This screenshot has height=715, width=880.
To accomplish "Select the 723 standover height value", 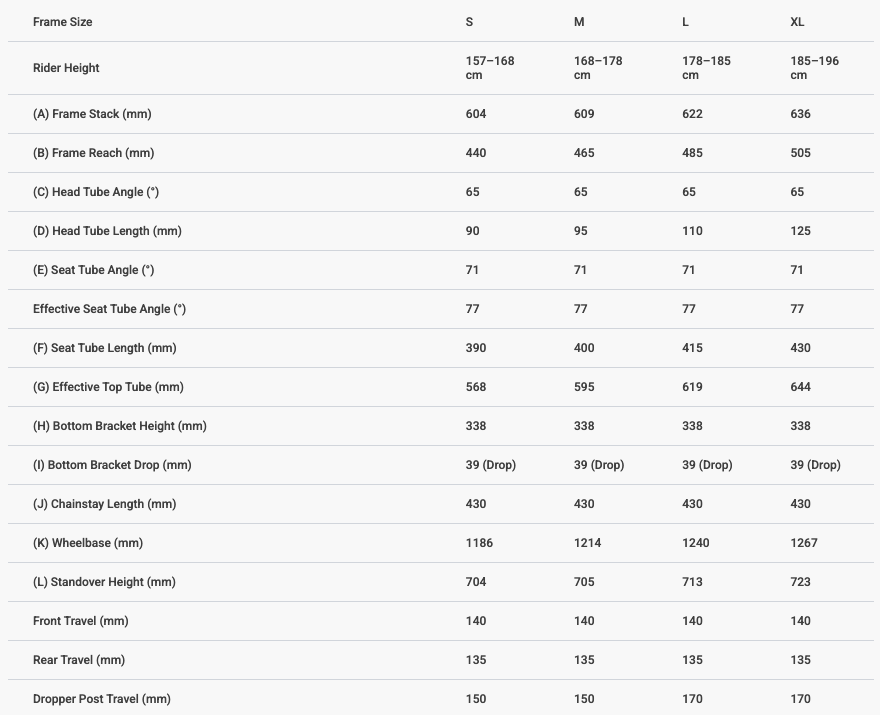I will (800, 582).
